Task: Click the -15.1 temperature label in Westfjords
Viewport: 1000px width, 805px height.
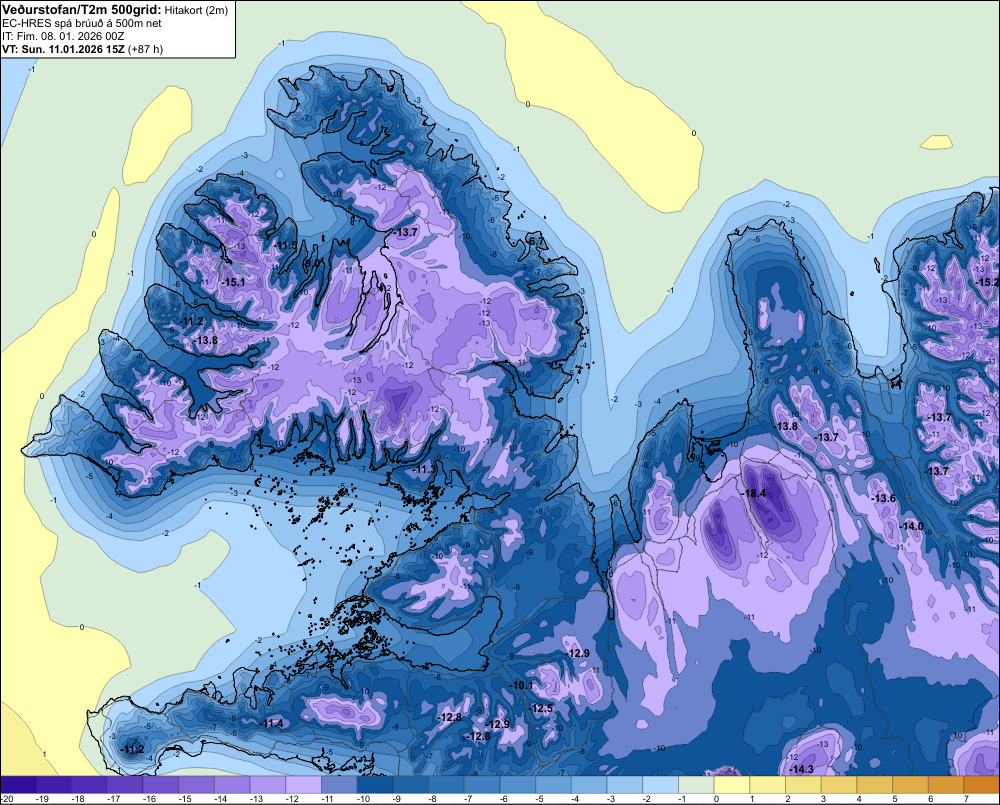Action: tap(233, 281)
